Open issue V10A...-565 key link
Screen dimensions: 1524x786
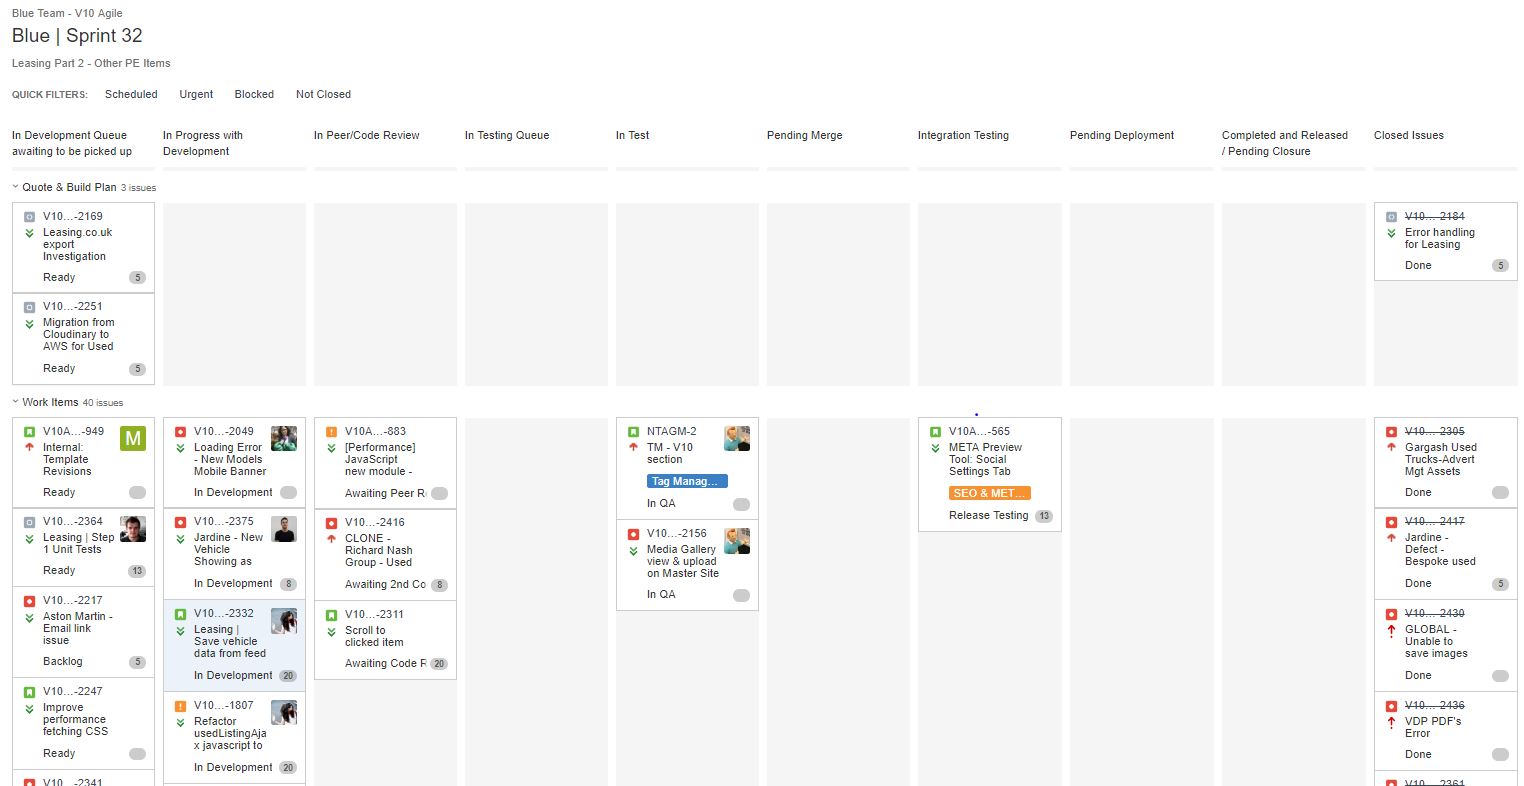pos(979,431)
